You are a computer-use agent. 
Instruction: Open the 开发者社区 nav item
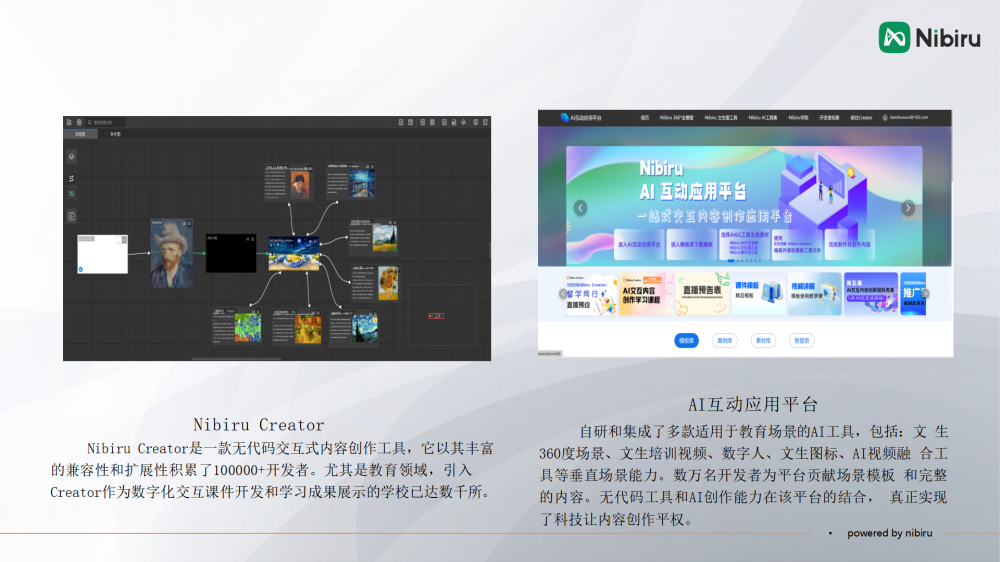[829, 117]
